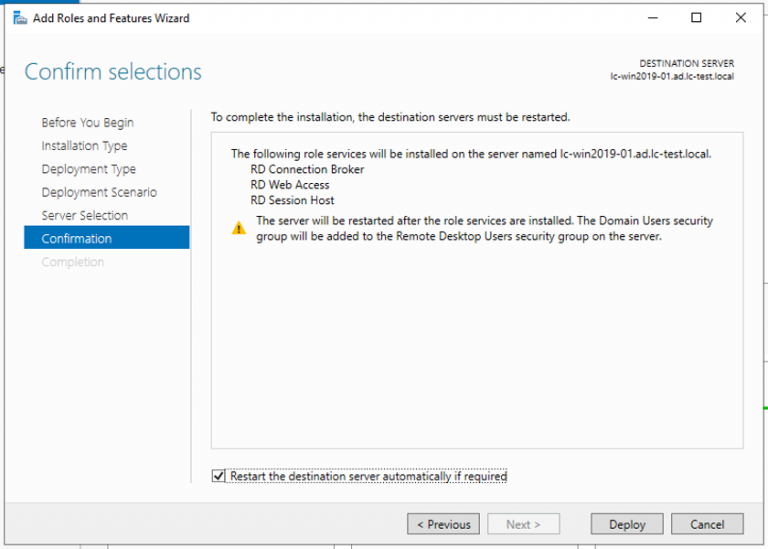Open the Deployment Scenario step
This screenshot has width=768, height=549.
click(99, 192)
